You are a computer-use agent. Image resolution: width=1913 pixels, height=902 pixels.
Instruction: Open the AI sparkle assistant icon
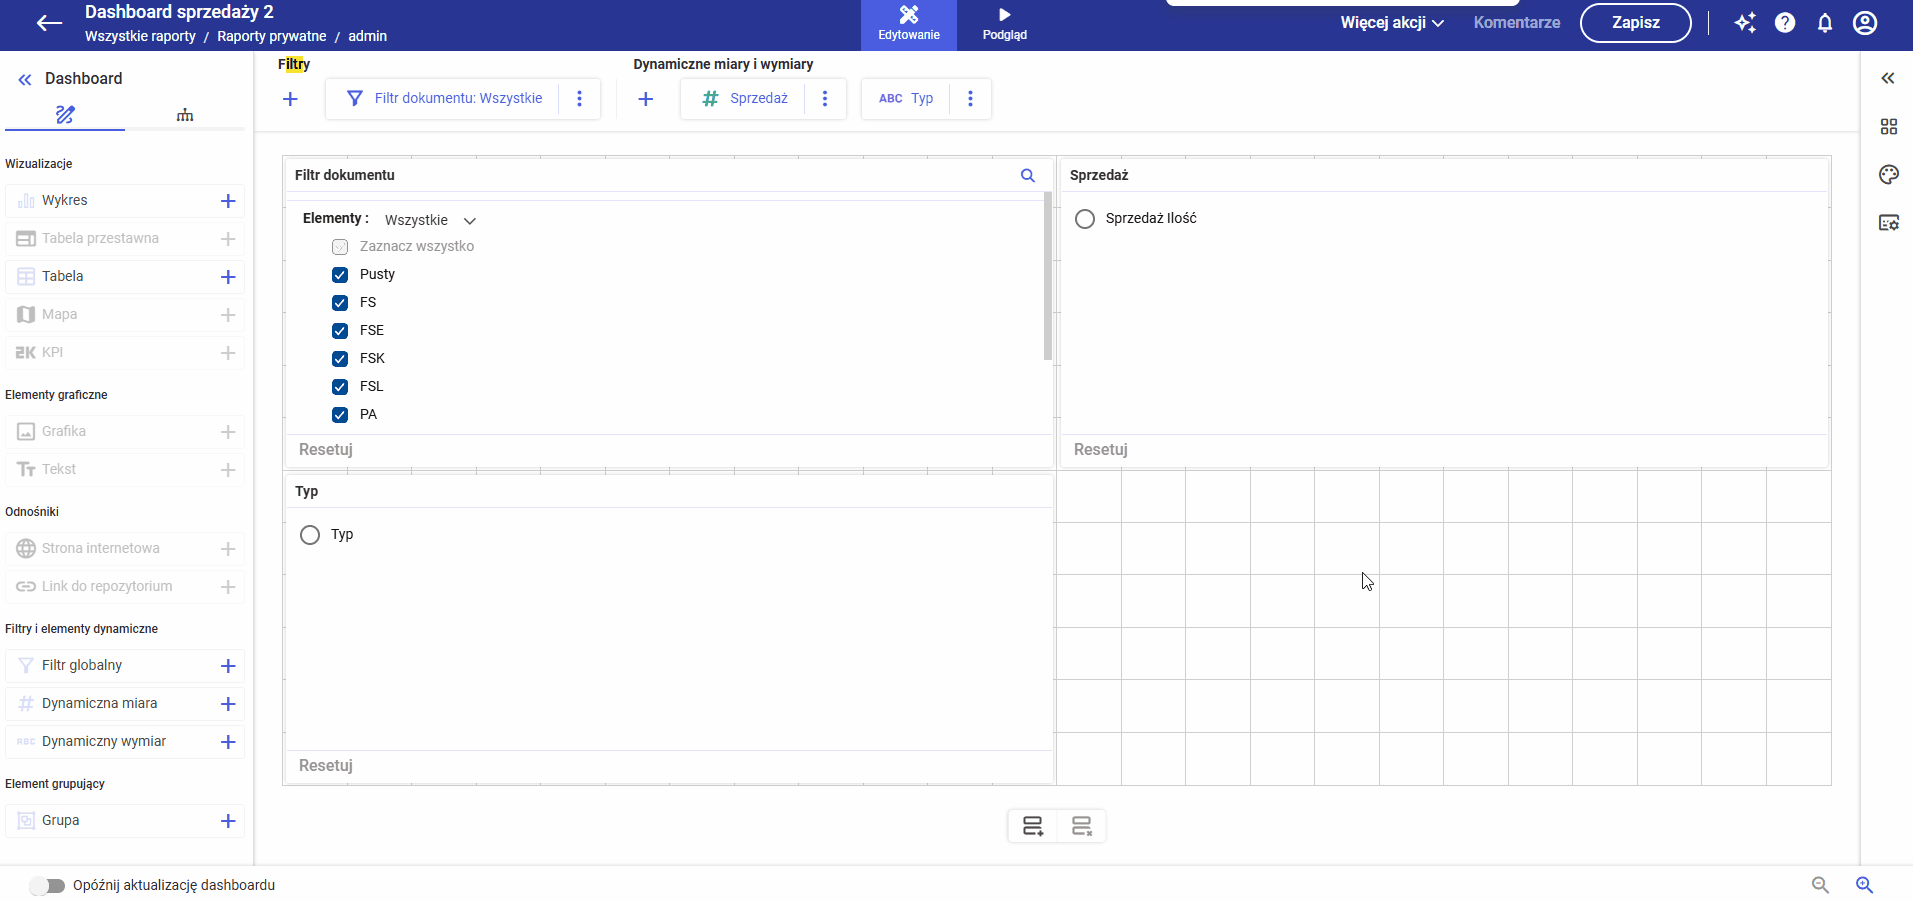coord(1745,23)
